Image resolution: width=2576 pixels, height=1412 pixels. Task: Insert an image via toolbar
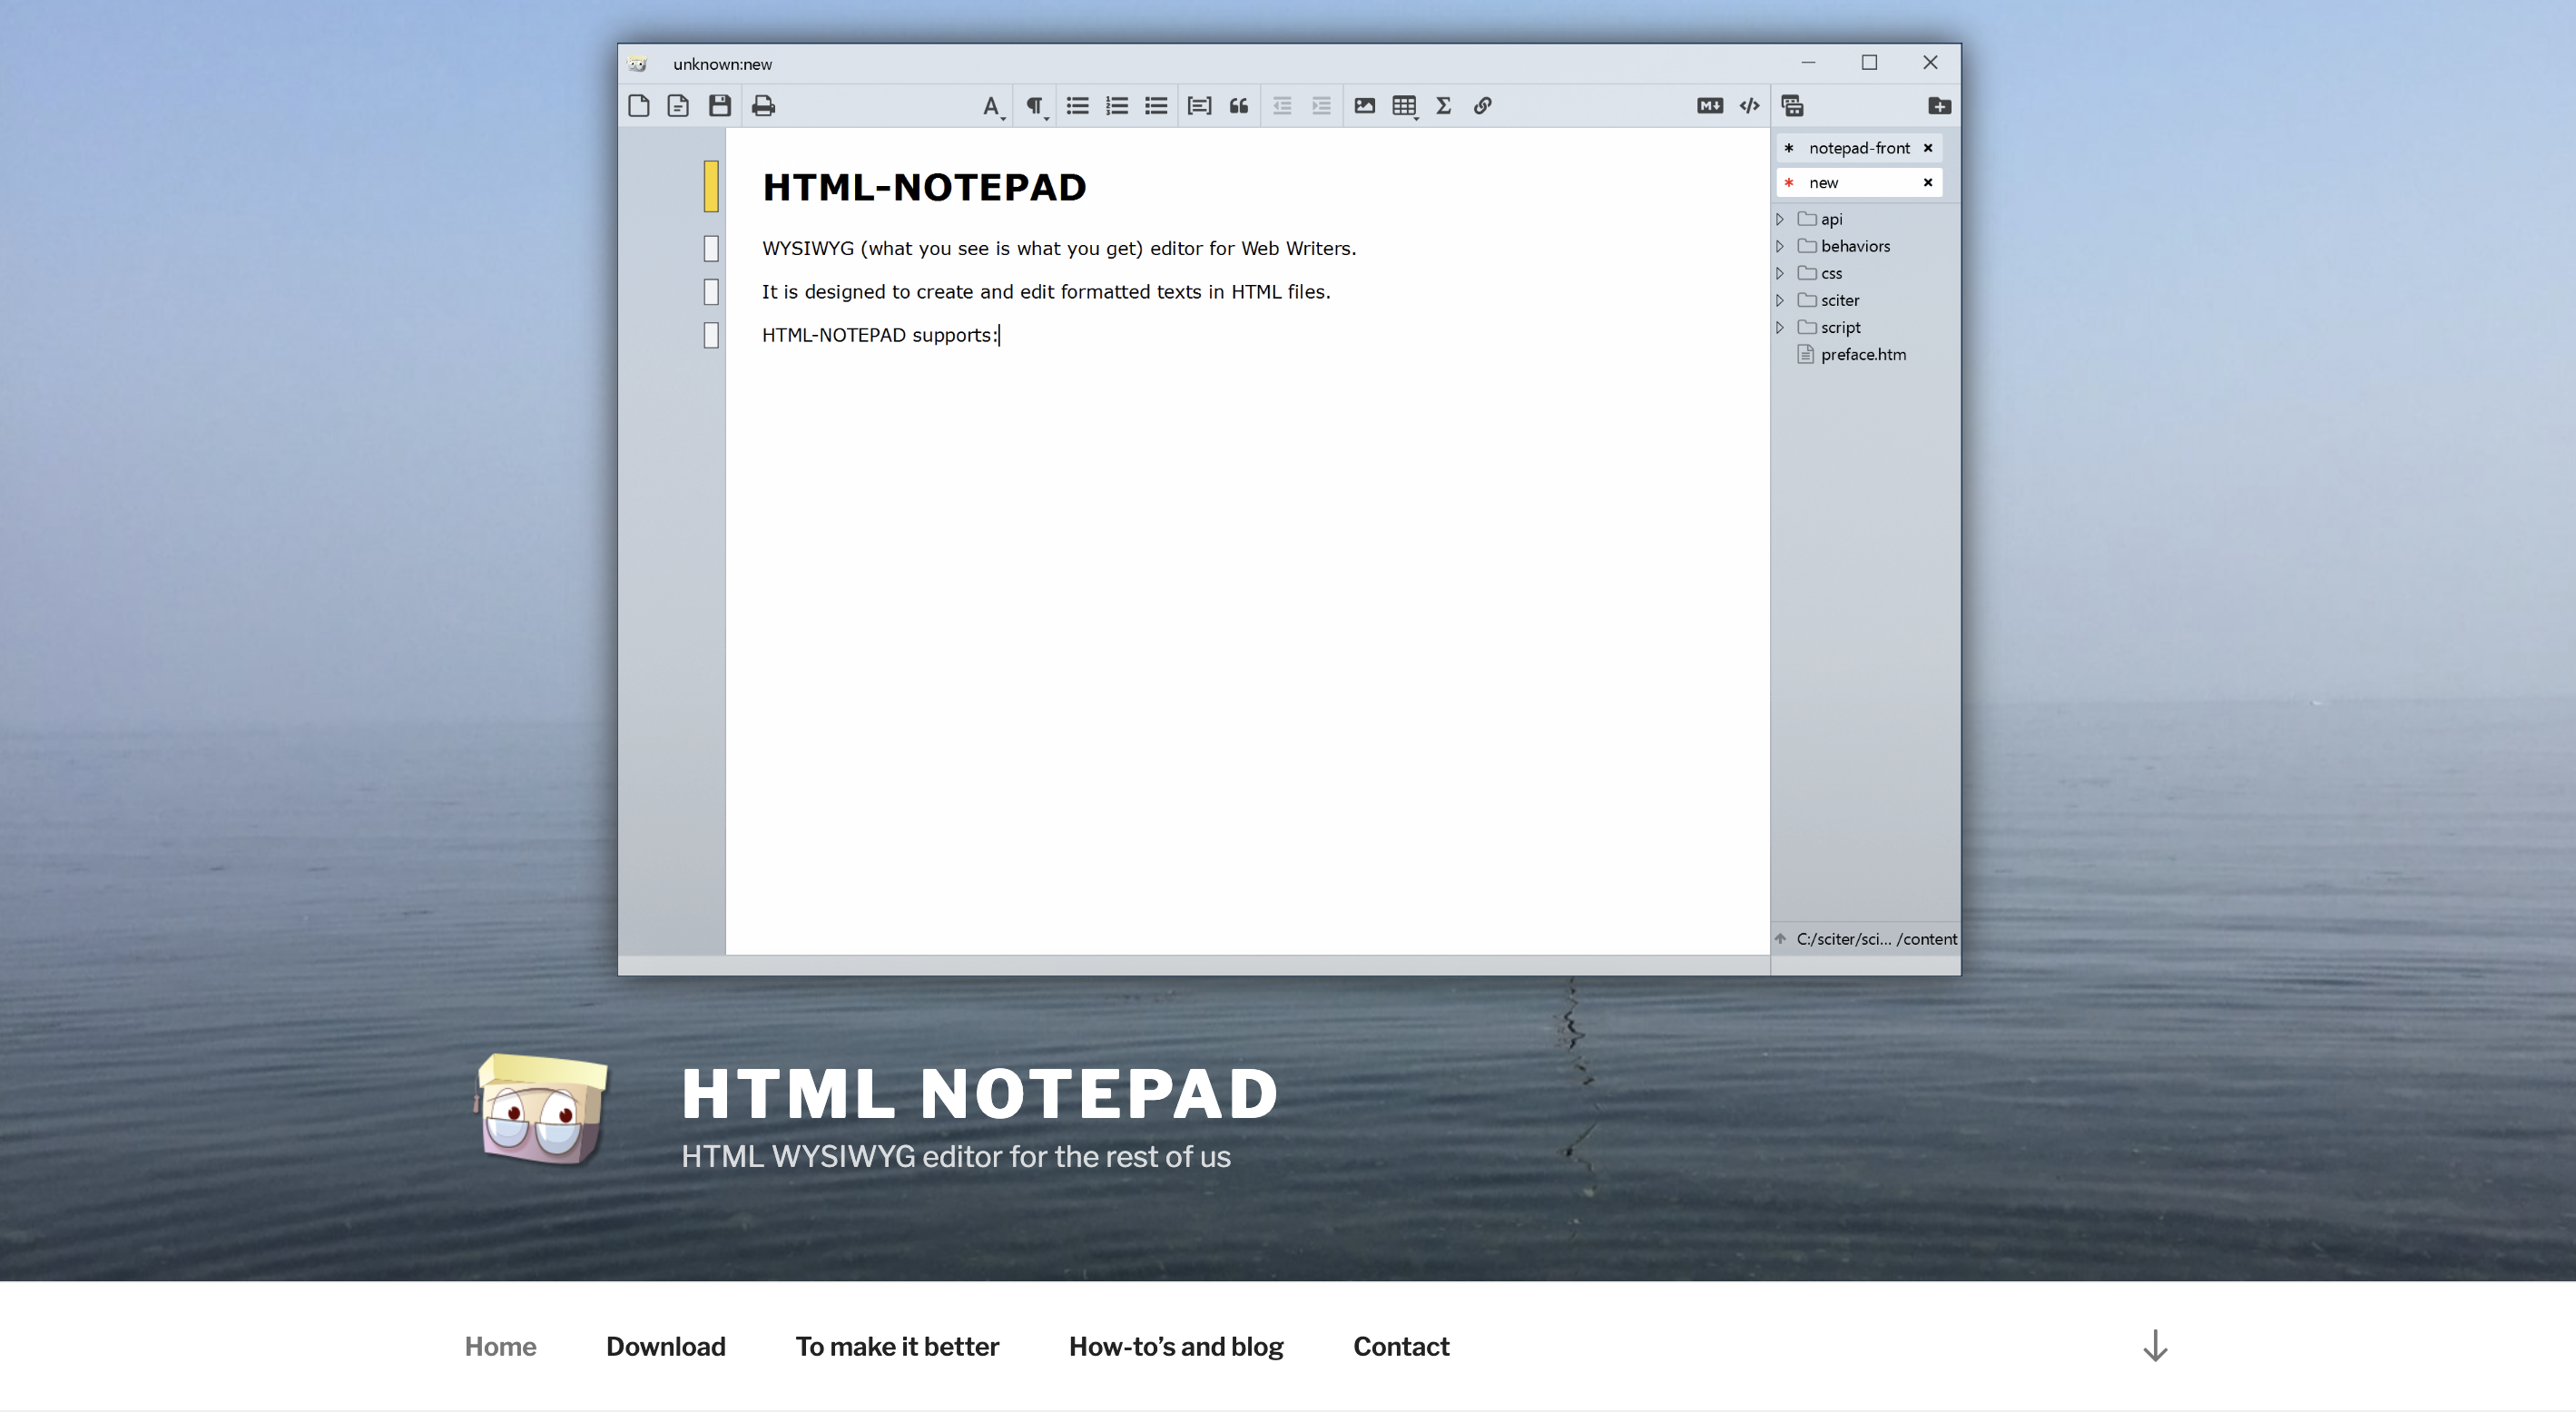click(x=1364, y=106)
